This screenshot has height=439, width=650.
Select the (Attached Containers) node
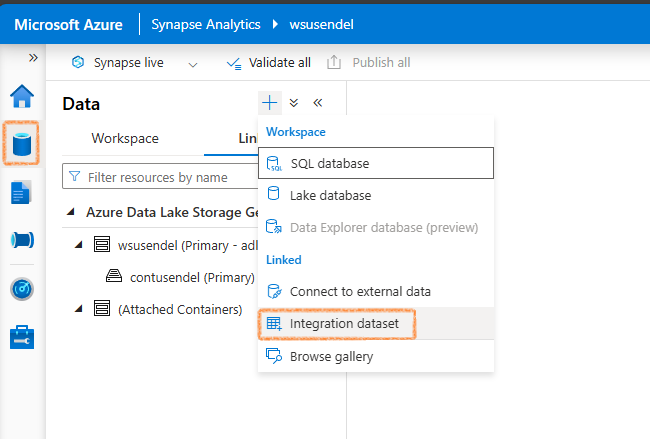180,310
